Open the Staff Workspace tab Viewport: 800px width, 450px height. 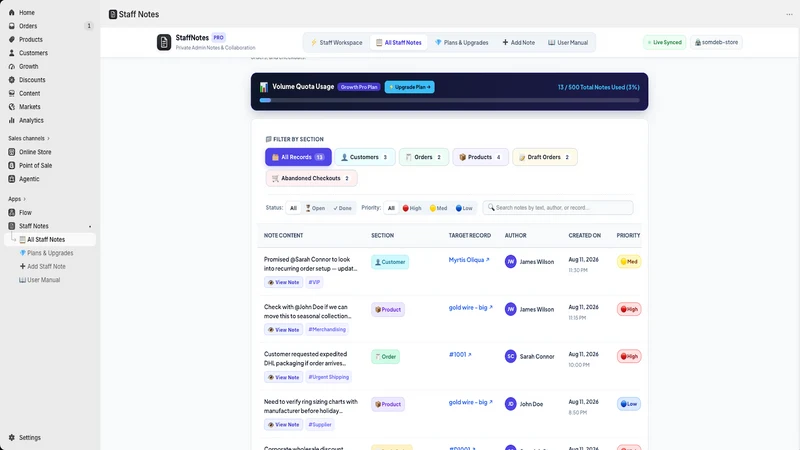336,43
